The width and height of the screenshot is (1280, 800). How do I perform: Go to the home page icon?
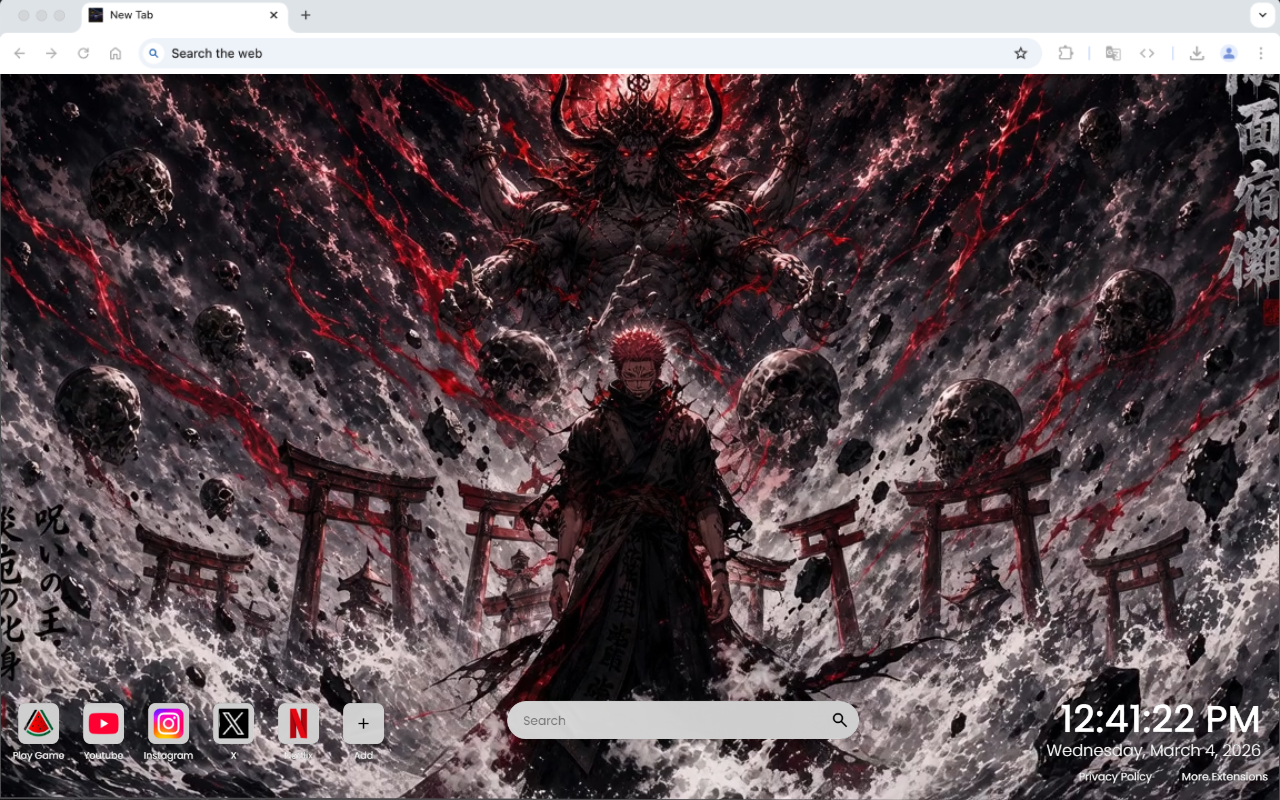pyautogui.click(x=116, y=53)
